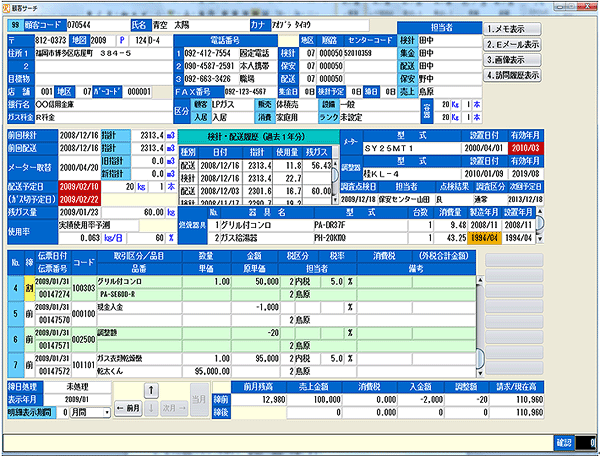The height and width of the screenshot is (456, 600).
Task: Click the ガス料金 field R料金
Action: tap(103, 117)
